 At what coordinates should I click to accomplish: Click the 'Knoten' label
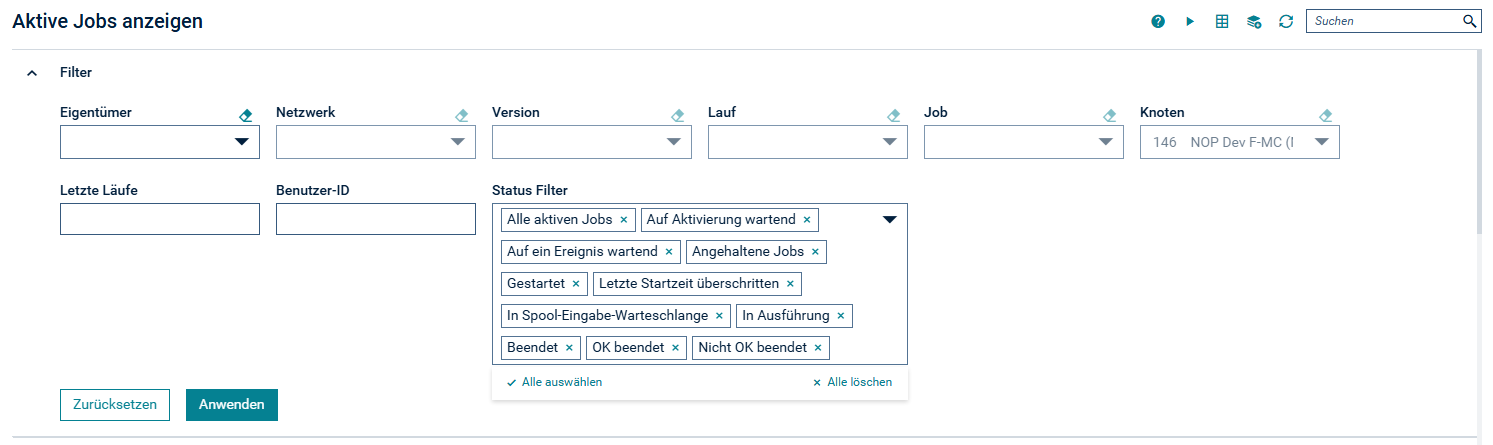click(1162, 113)
